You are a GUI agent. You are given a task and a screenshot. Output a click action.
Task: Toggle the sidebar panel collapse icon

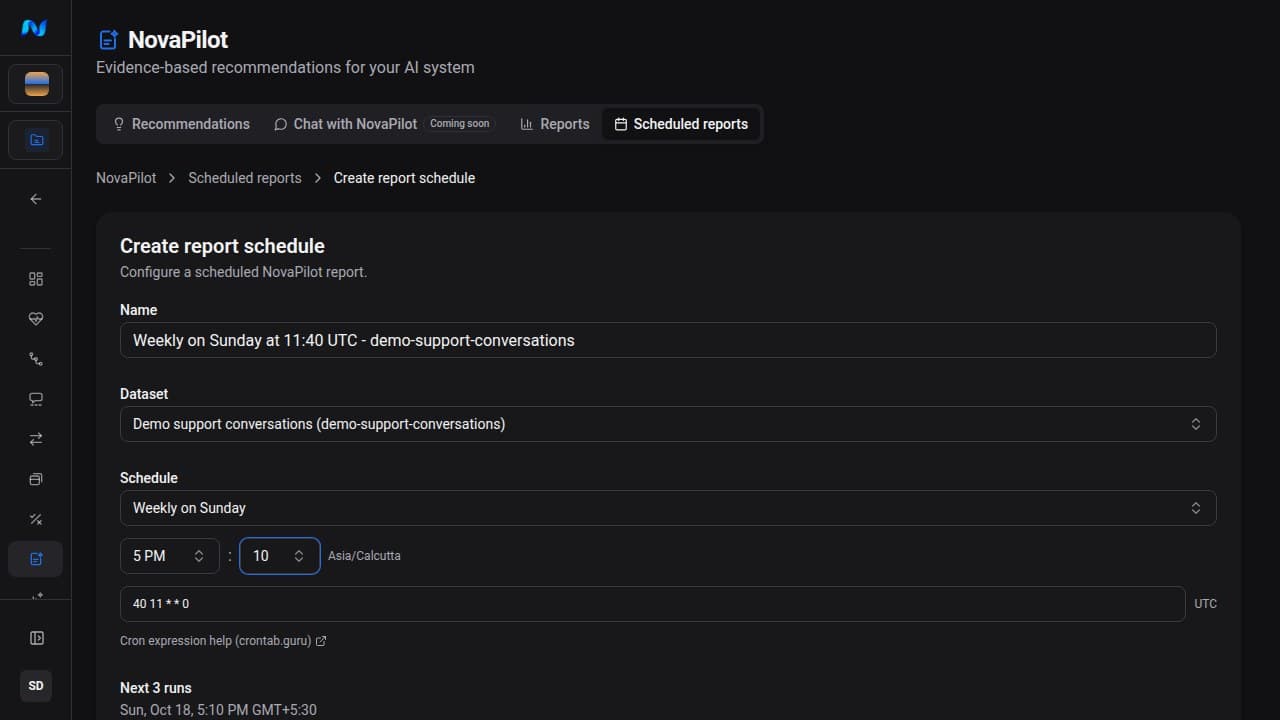pyautogui.click(x=36, y=638)
